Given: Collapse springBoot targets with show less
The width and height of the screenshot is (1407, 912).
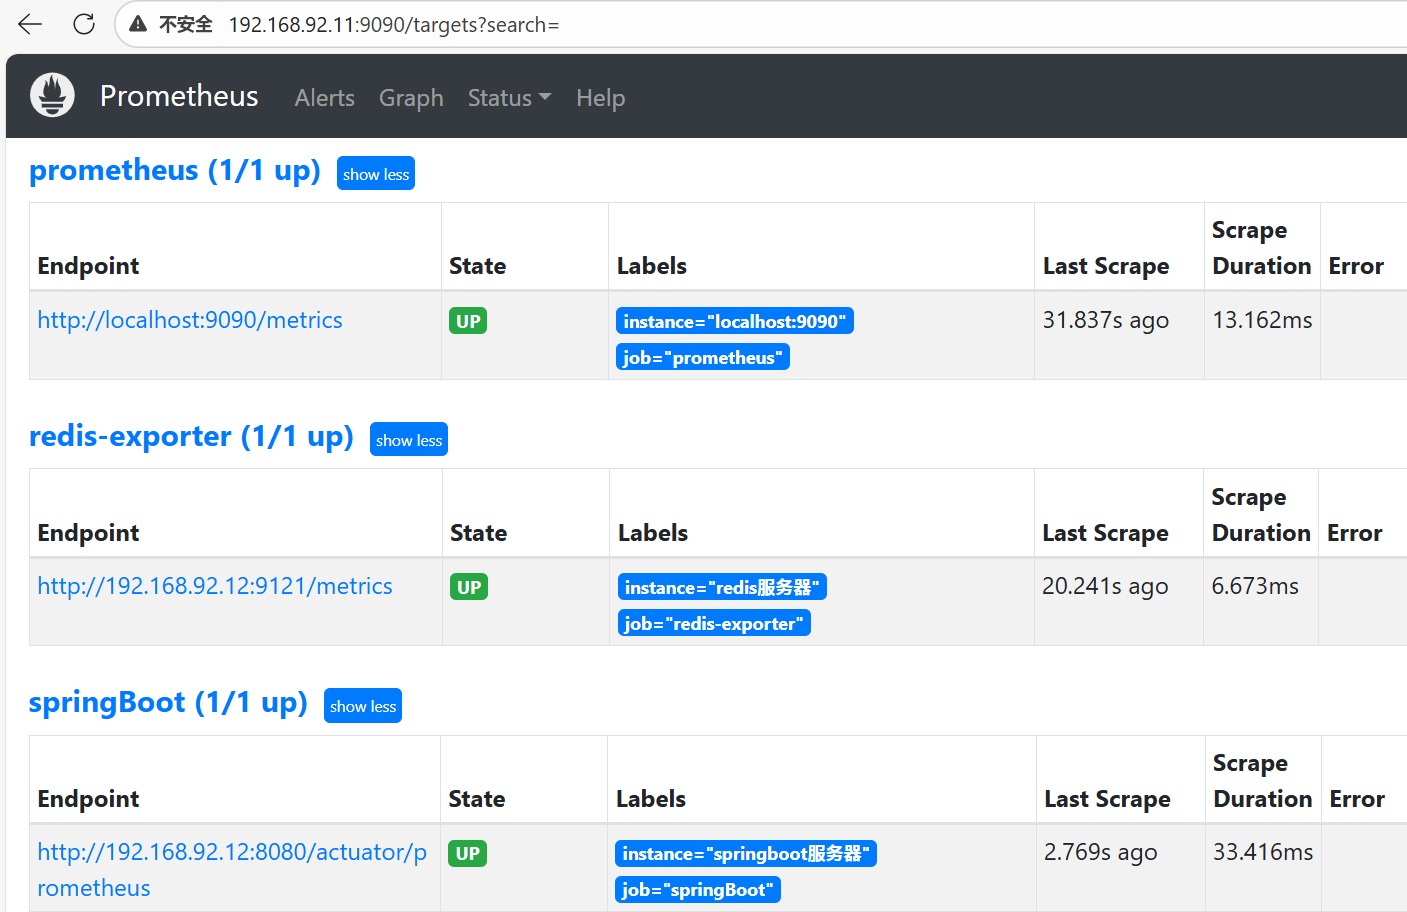Looking at the screenshot, I should coord(363,706).
